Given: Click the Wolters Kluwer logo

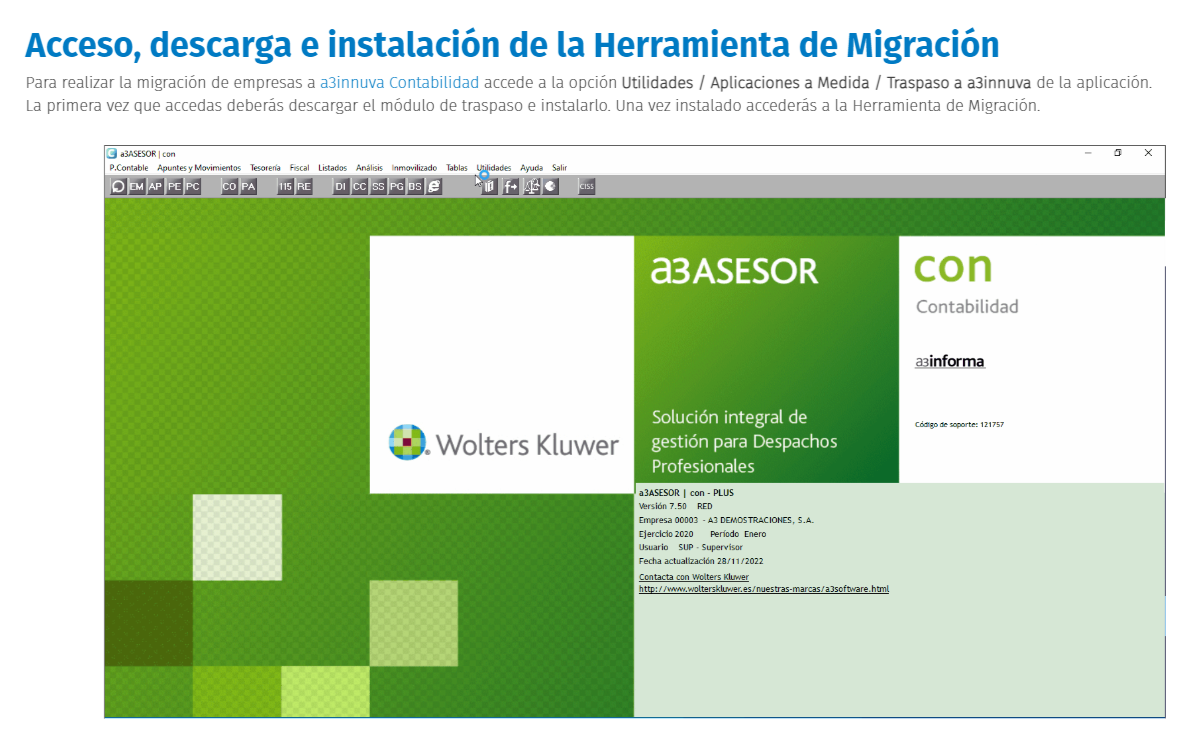Looking at the screenshot, I should [x=503, y=443].
